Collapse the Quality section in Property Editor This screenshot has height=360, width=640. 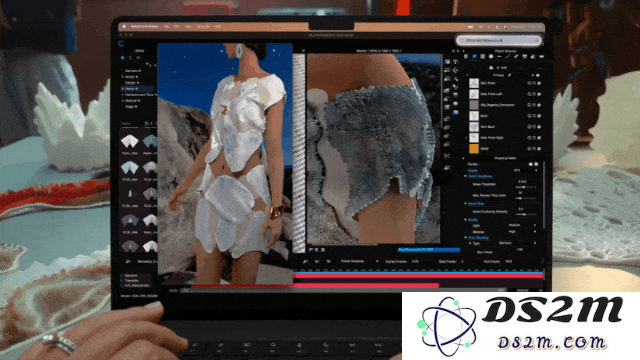point(466,220)
